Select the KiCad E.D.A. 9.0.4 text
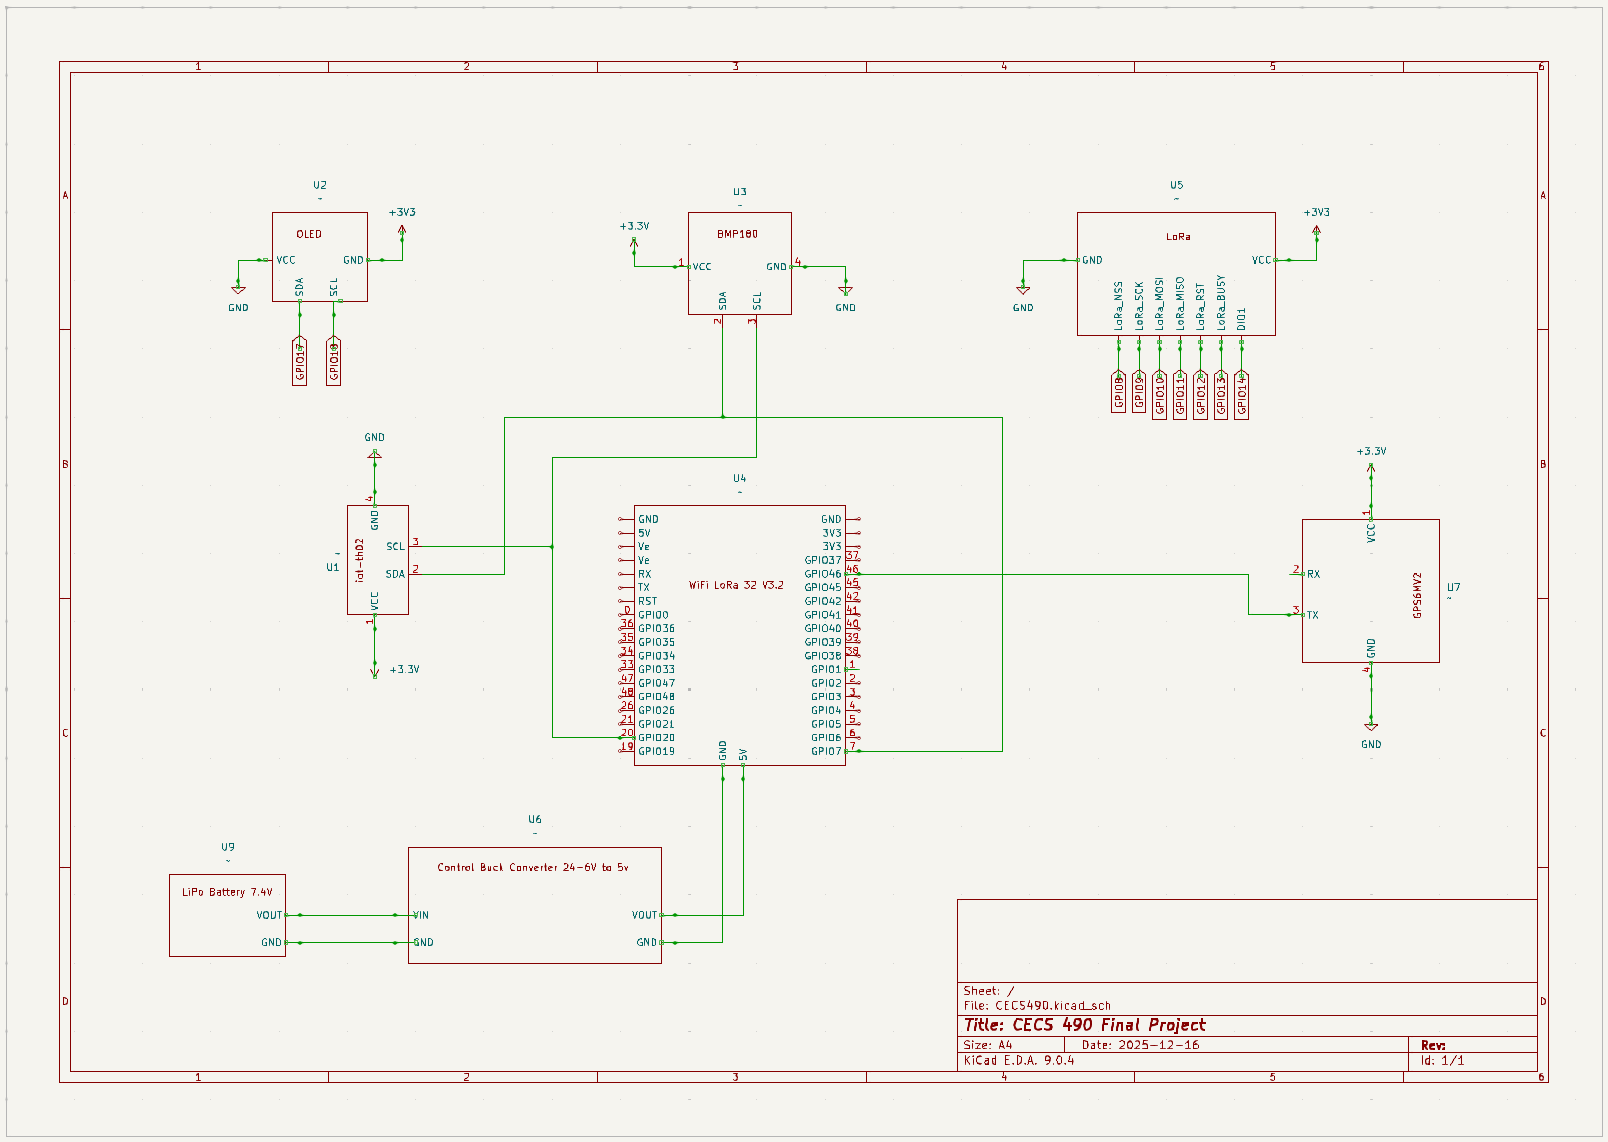Screen dimensions: 1608x1142 click(1019, 1060)
